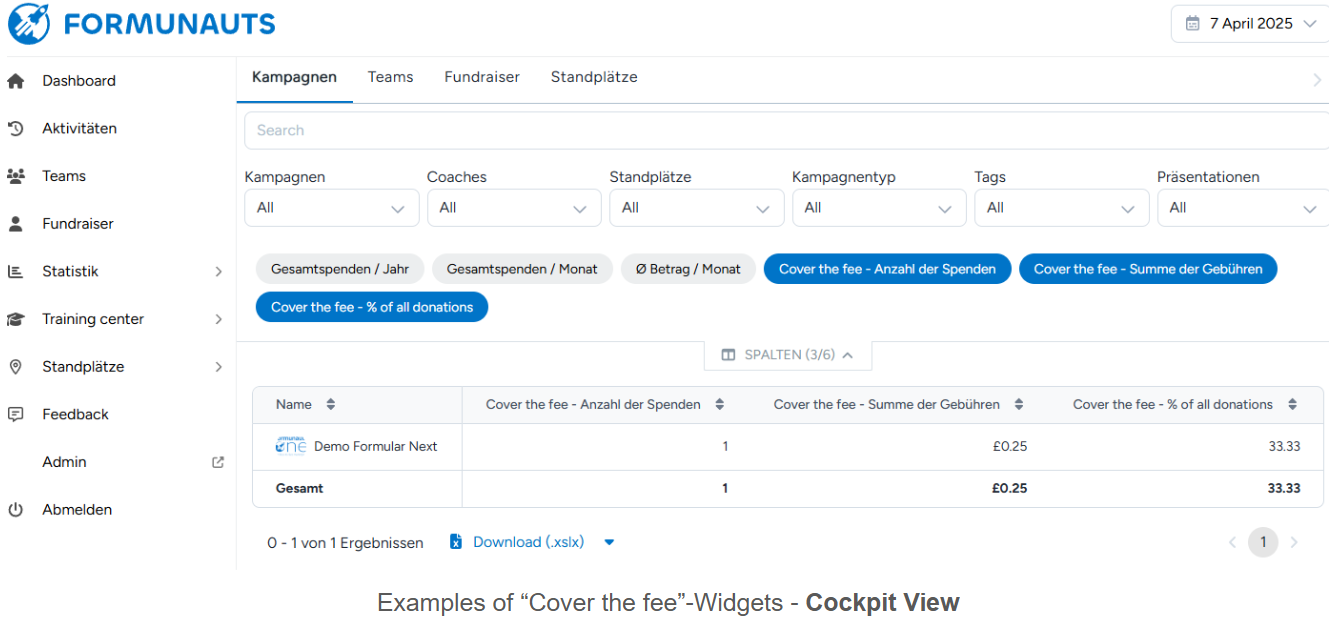Open Teams via the people icon
This screenshot has height=622, width=1342.
15,176
